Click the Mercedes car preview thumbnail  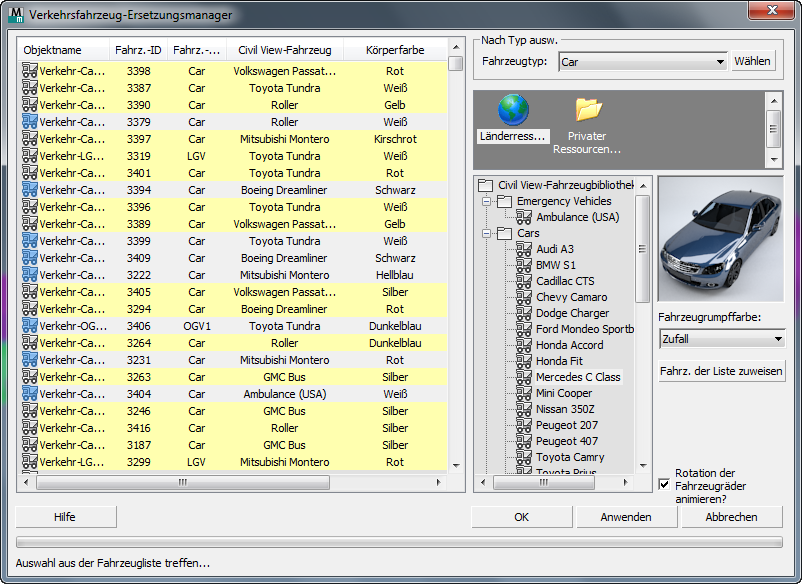click(721, 239)
